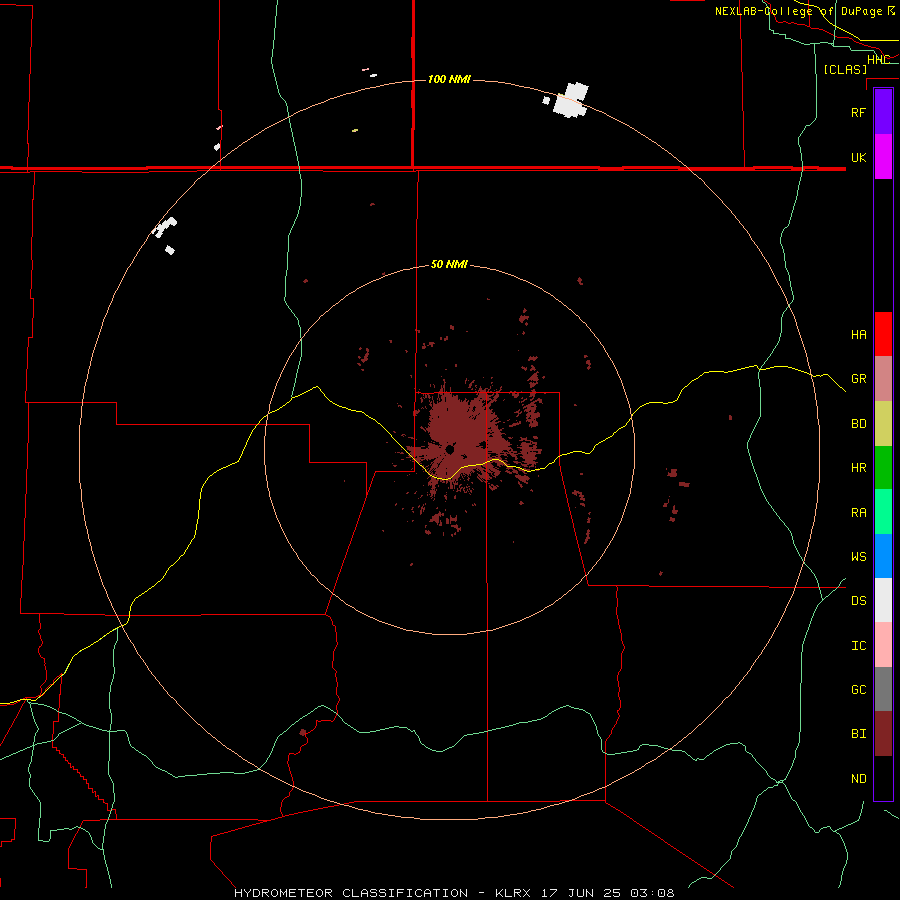Click the HHC product label
This screenshot has width=900, height=900.
[x=878, y=60]
